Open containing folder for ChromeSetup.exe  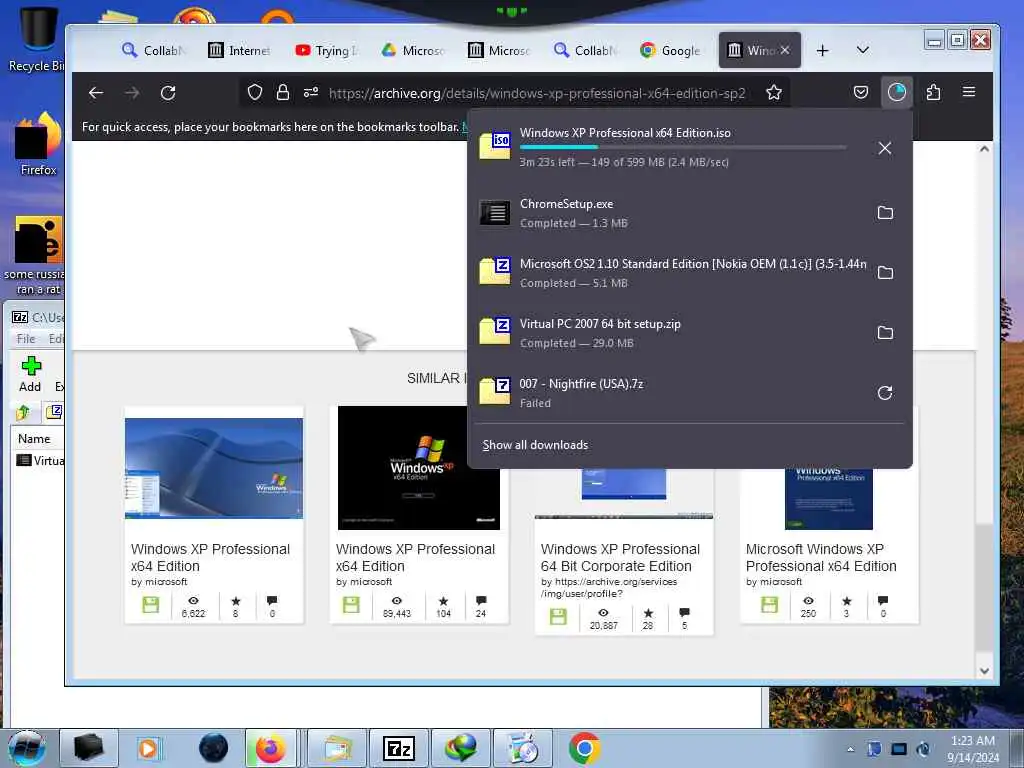pyautogui.click(x=885, y=213)
